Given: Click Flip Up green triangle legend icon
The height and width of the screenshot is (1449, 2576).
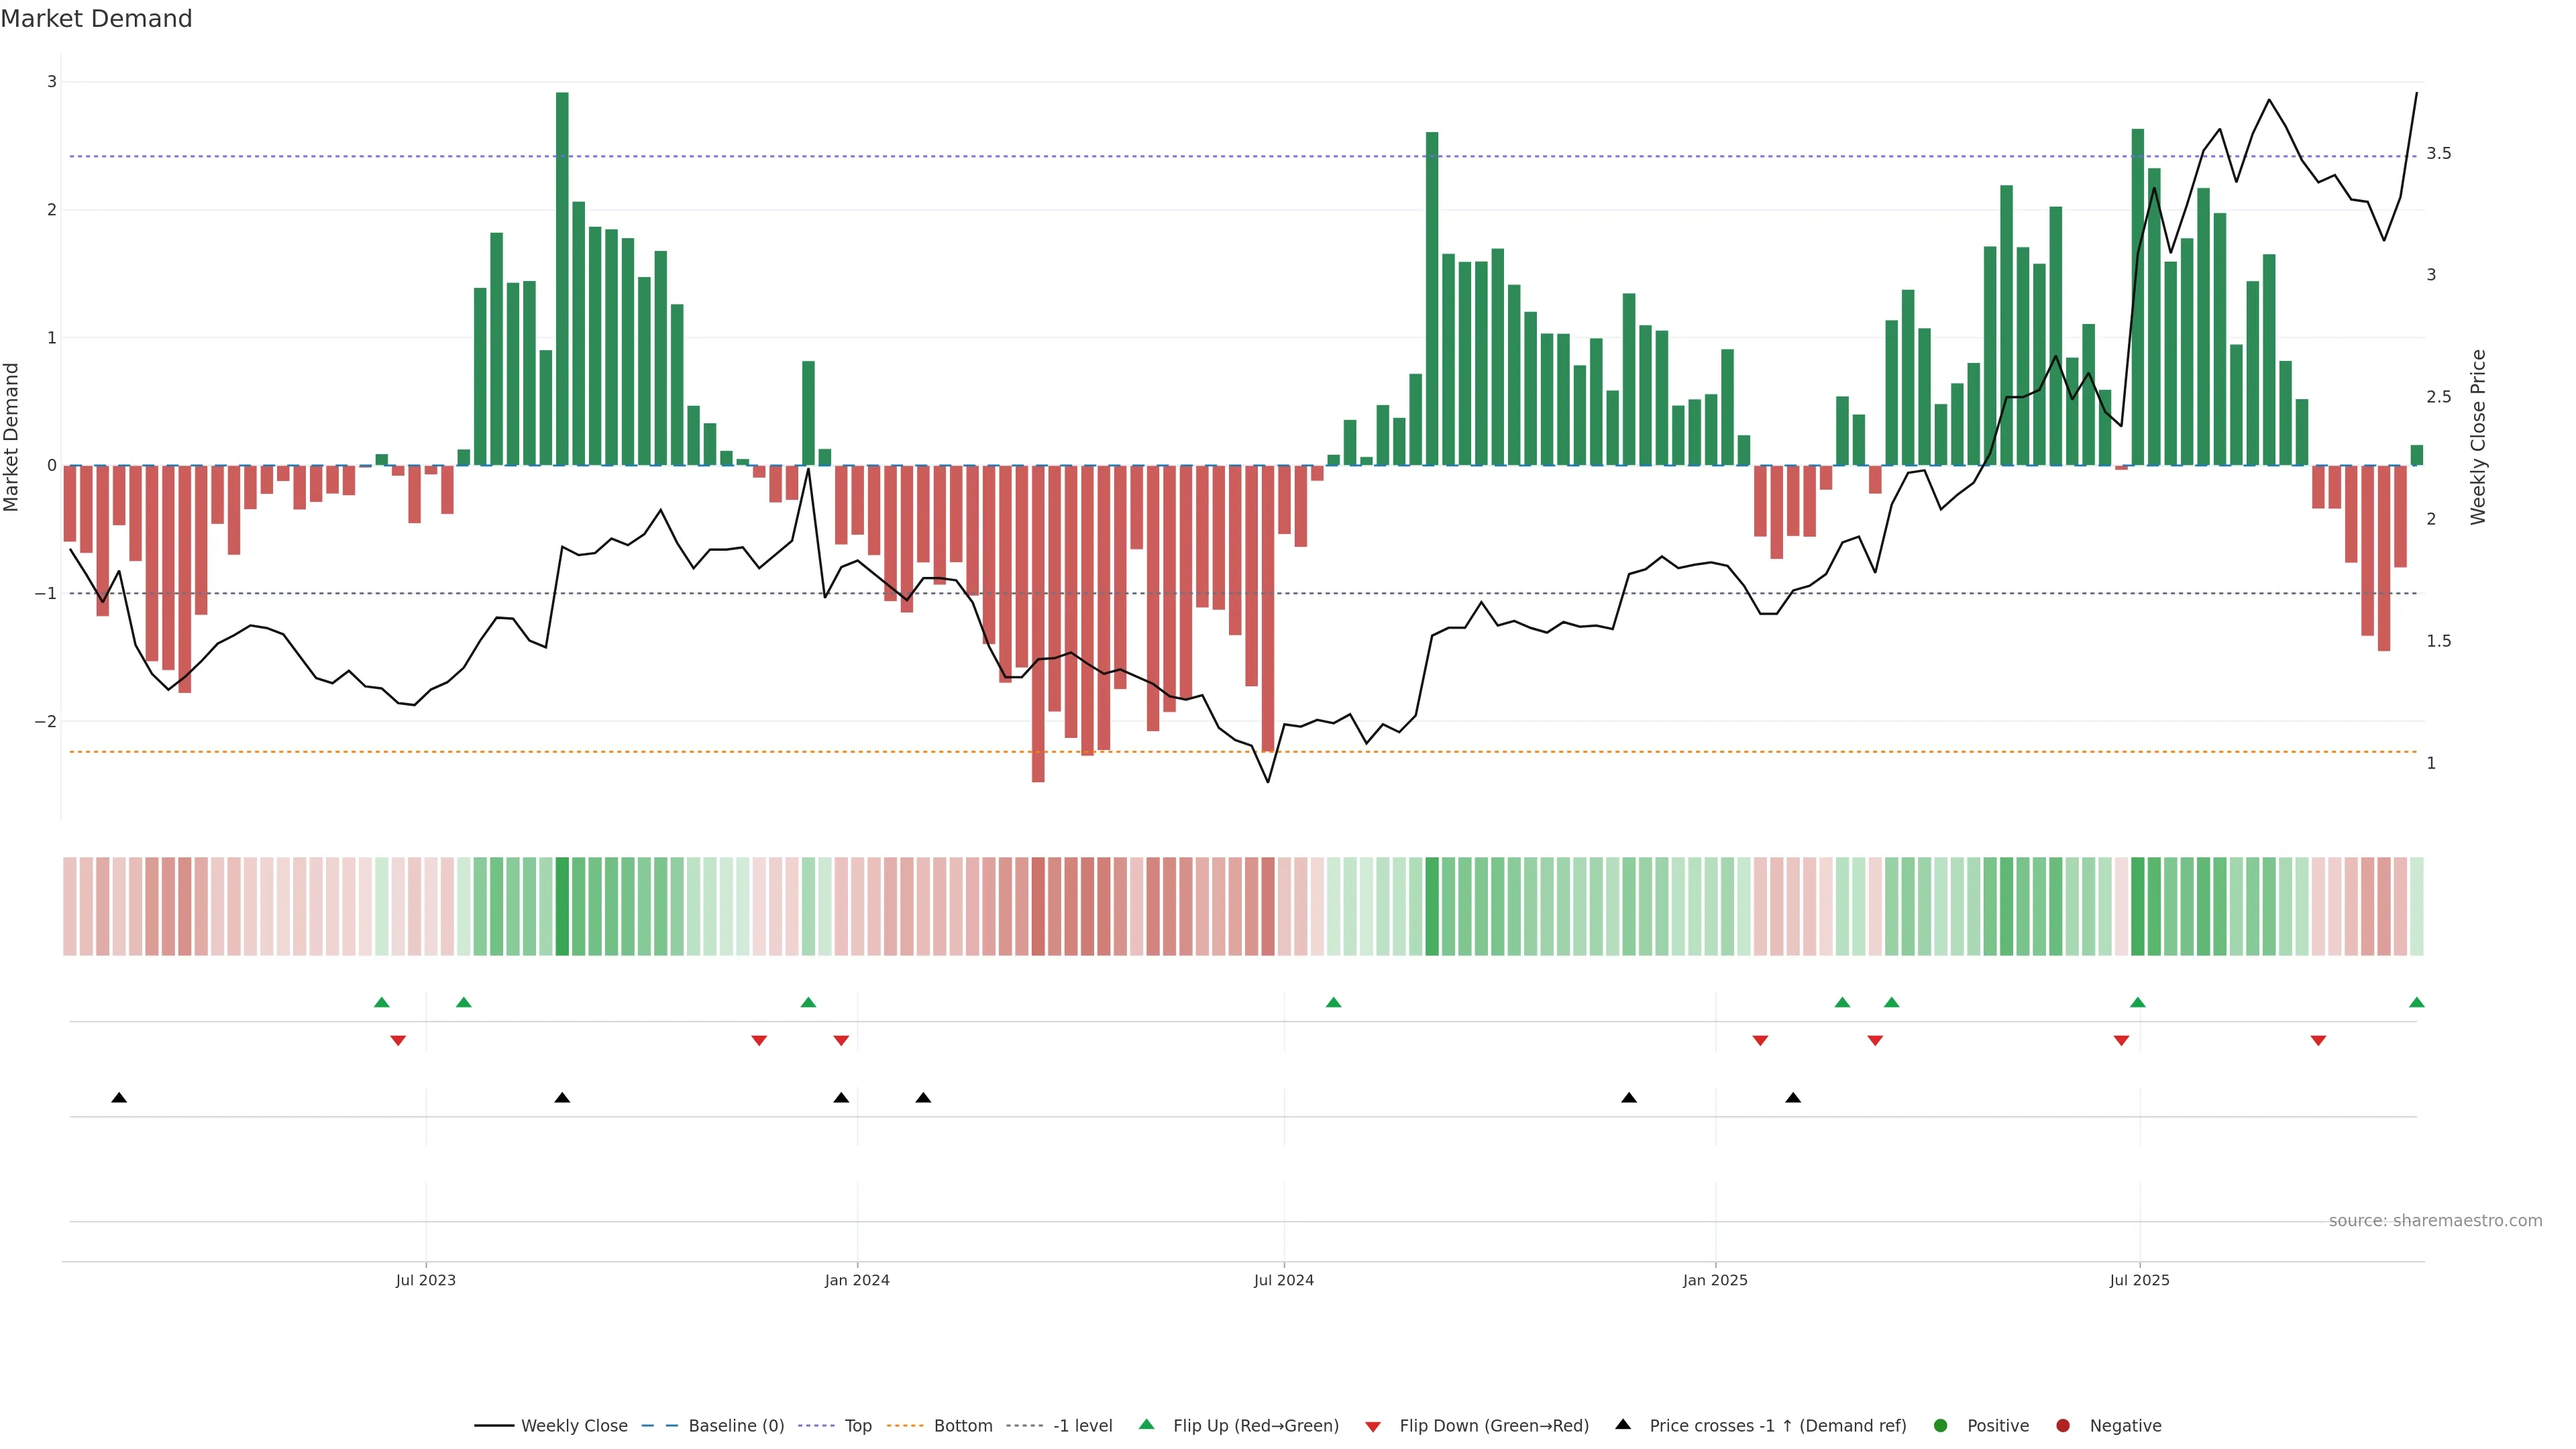Looking at the screenshot, I should [x=1147, y=1425].
